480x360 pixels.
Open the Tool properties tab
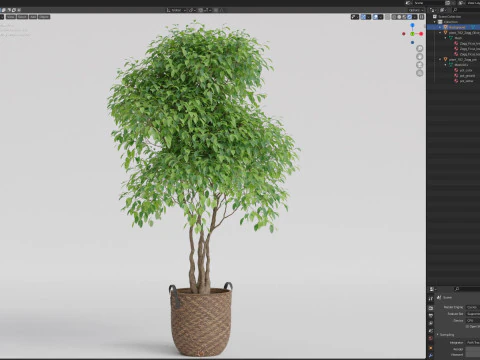click(431, 299)
